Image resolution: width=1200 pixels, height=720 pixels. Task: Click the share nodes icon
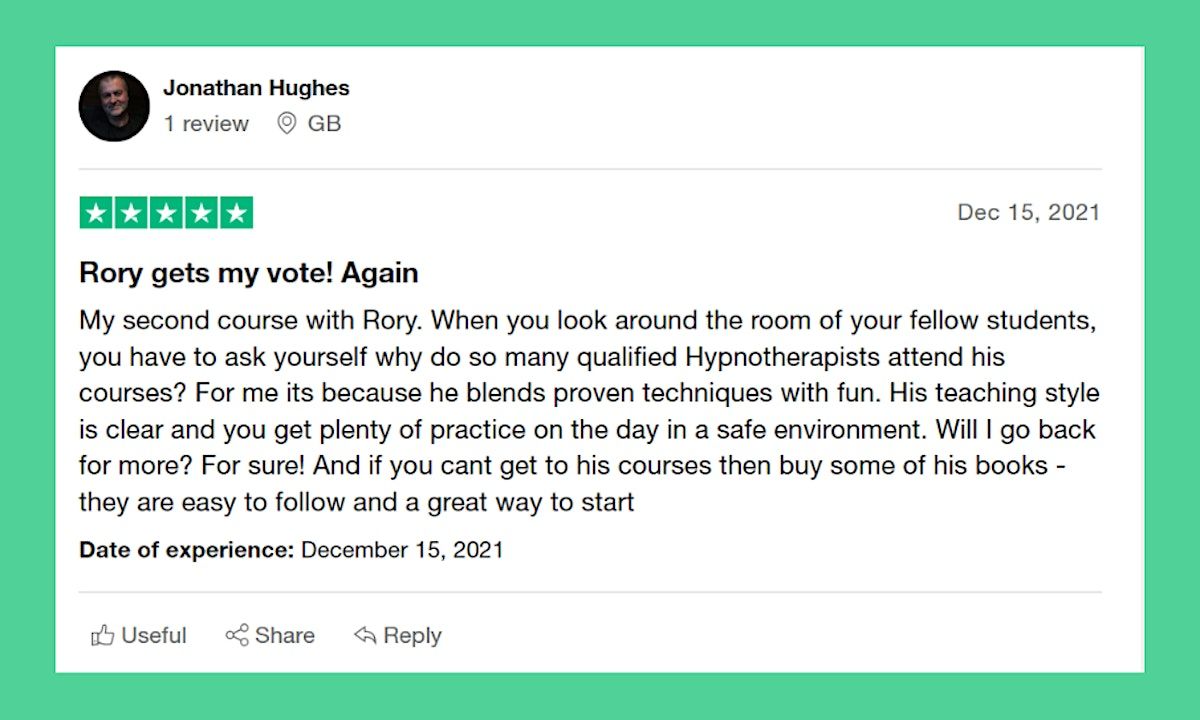[x=237, y=636]
